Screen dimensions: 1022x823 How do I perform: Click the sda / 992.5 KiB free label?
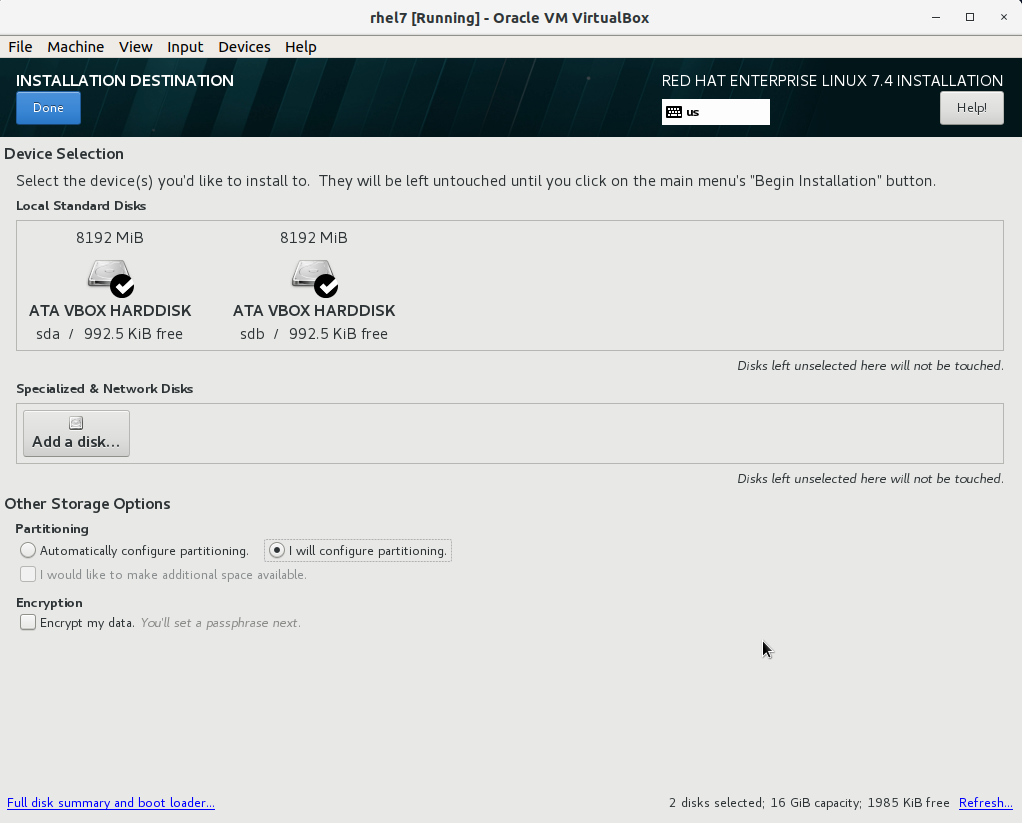[x=110, y=334]
